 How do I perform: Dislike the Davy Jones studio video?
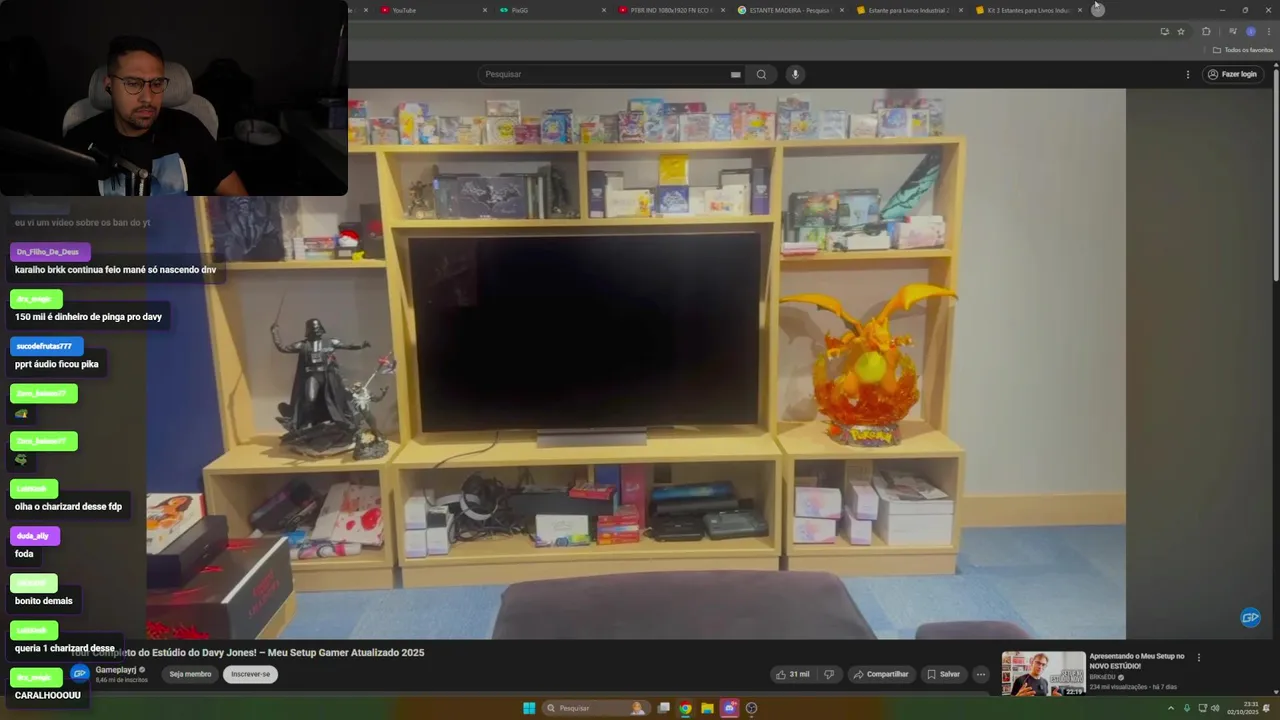pyautogui.click(x=829, y=674)
